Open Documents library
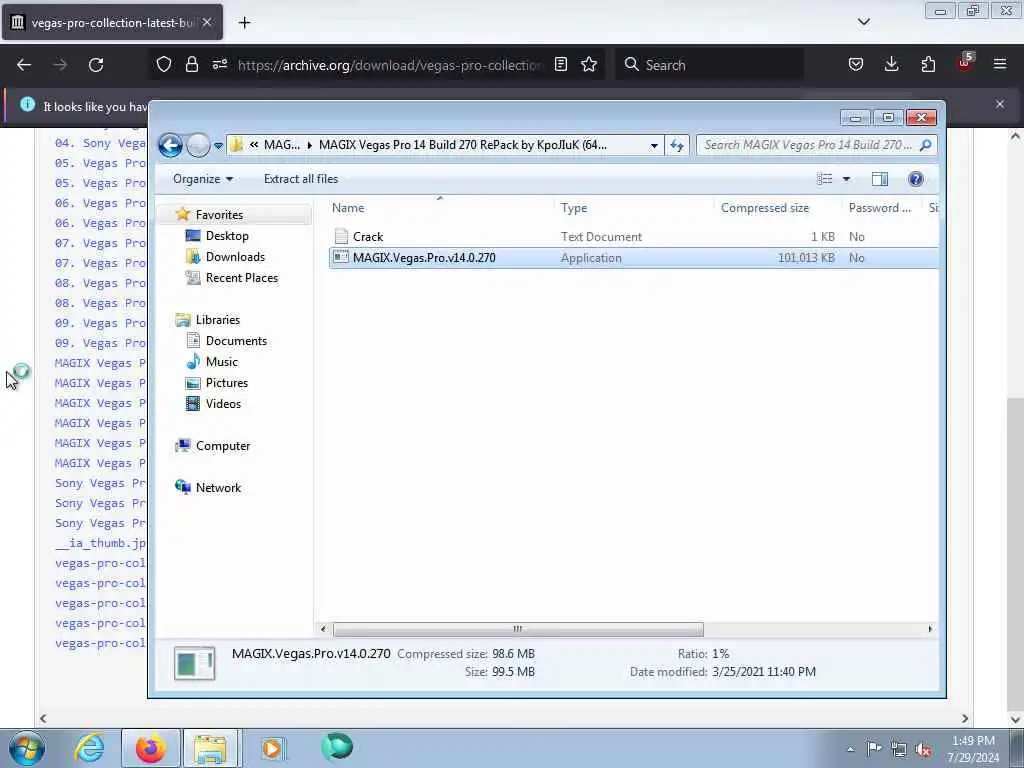 (x=236, y=340)
